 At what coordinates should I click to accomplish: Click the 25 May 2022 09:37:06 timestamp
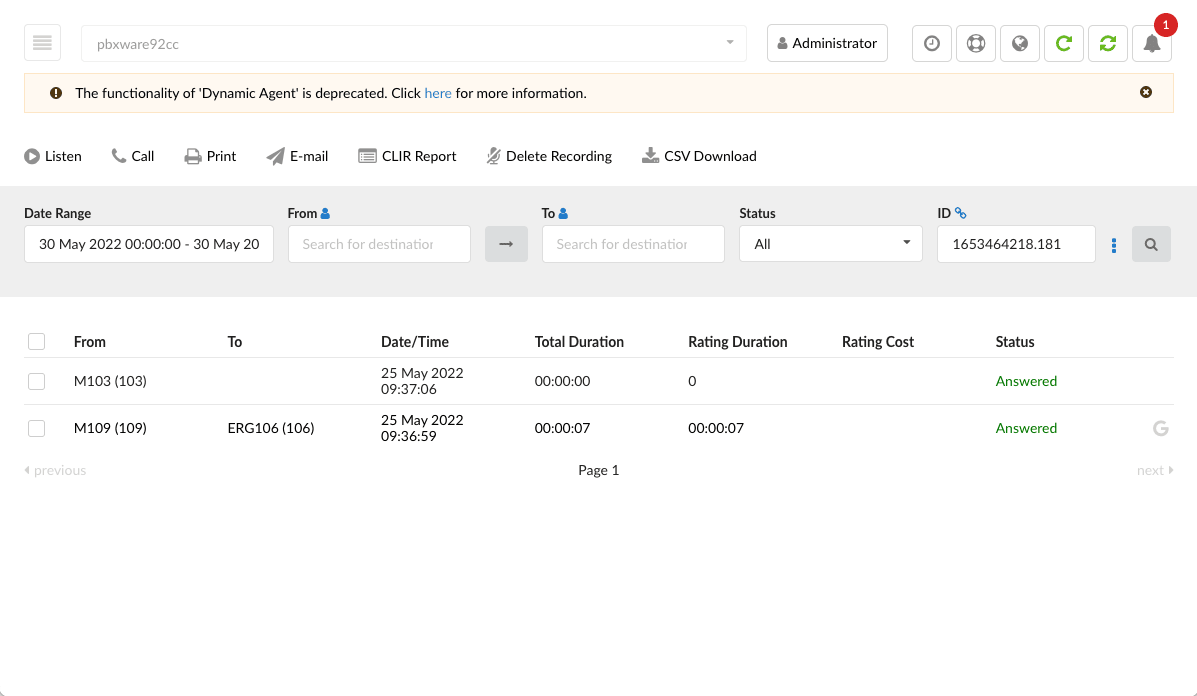point(422,381)
